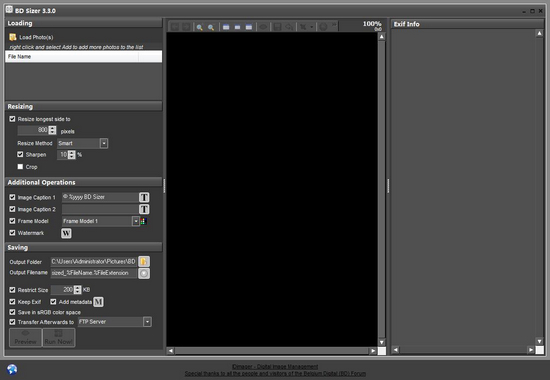
Task: Enable the Crop checkbox
Action: click(x=20, y=167)
